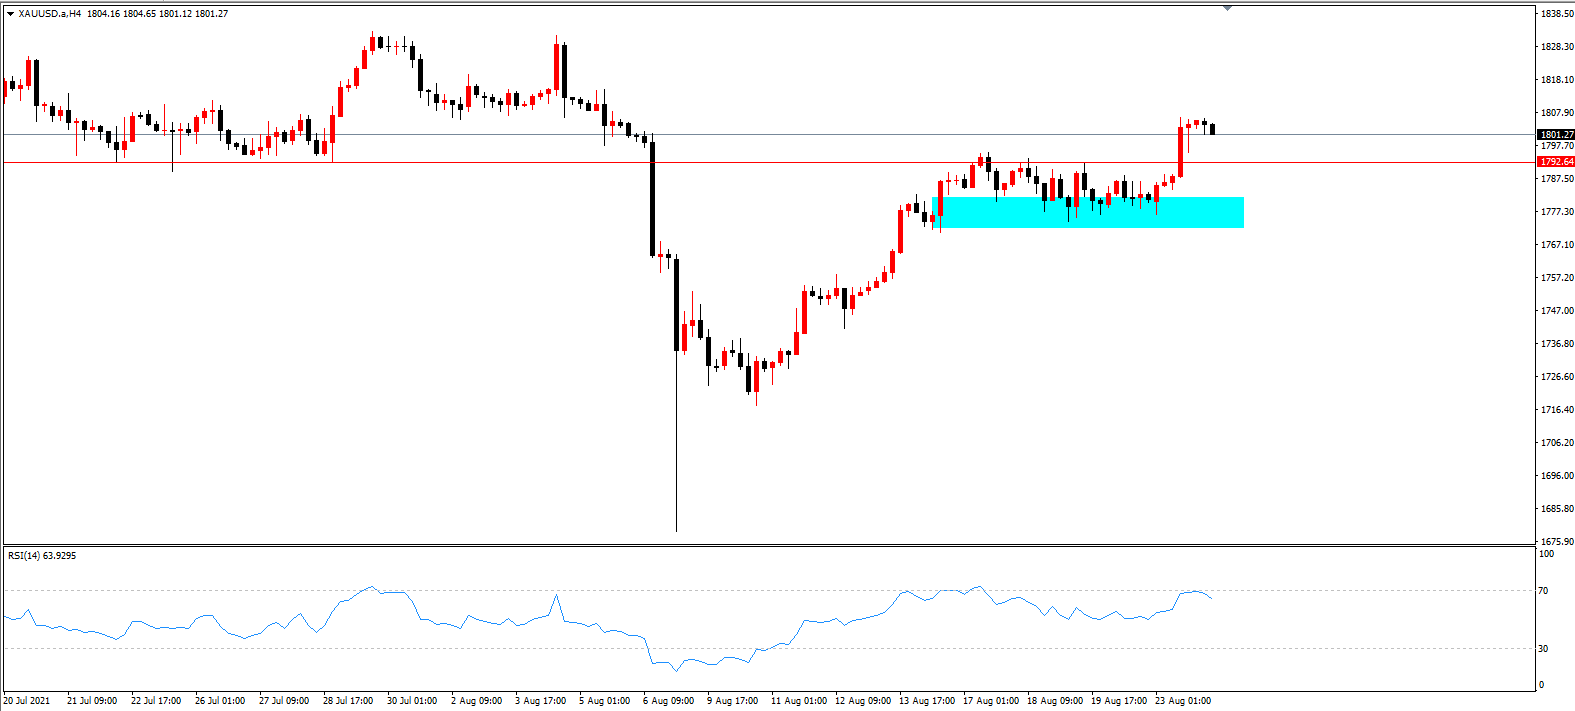The image size is (1575, 711).
Task: Click the 20 Jul 2021 date label
Action: pos(27,701)
